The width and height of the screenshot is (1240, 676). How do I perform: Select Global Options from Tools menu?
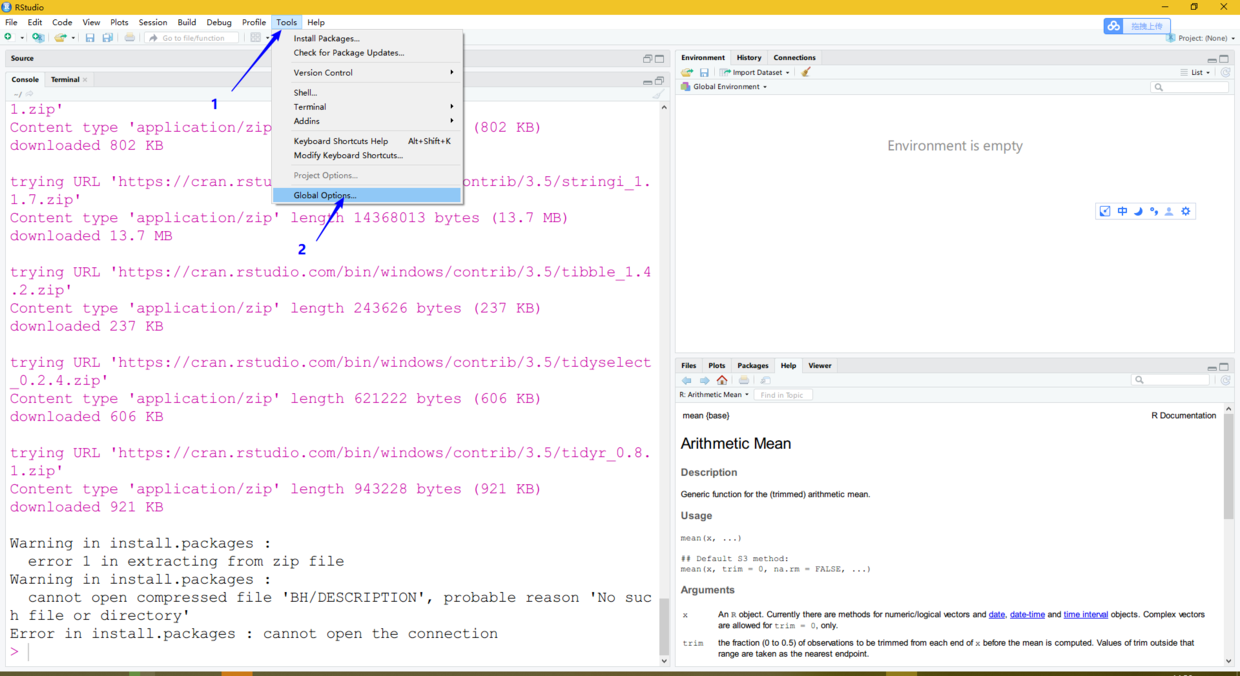point(368,195)
